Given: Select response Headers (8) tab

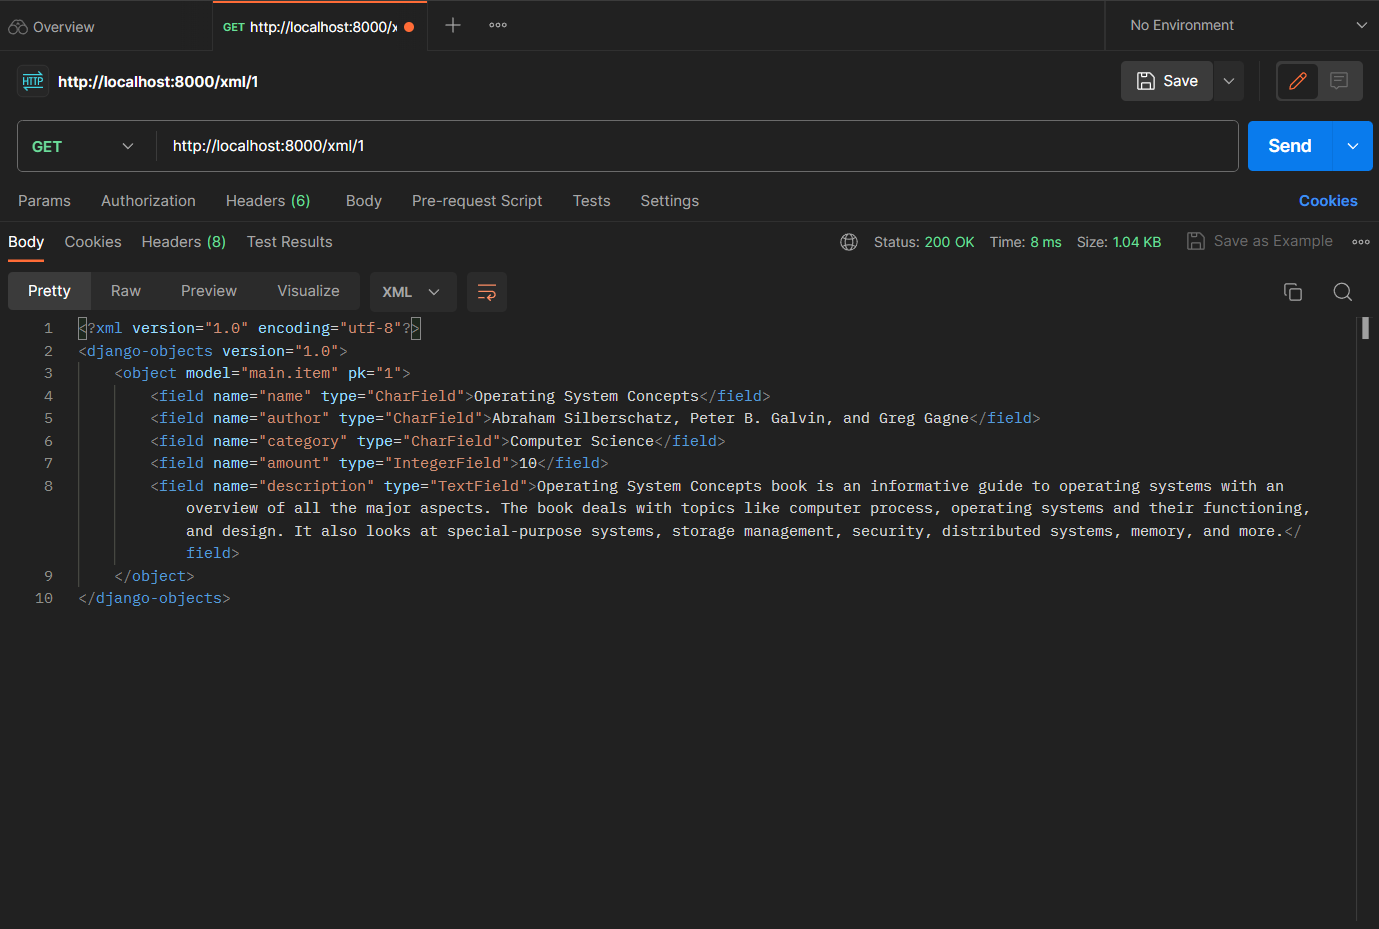Looking at the screenshot, I should pos(184,242).
